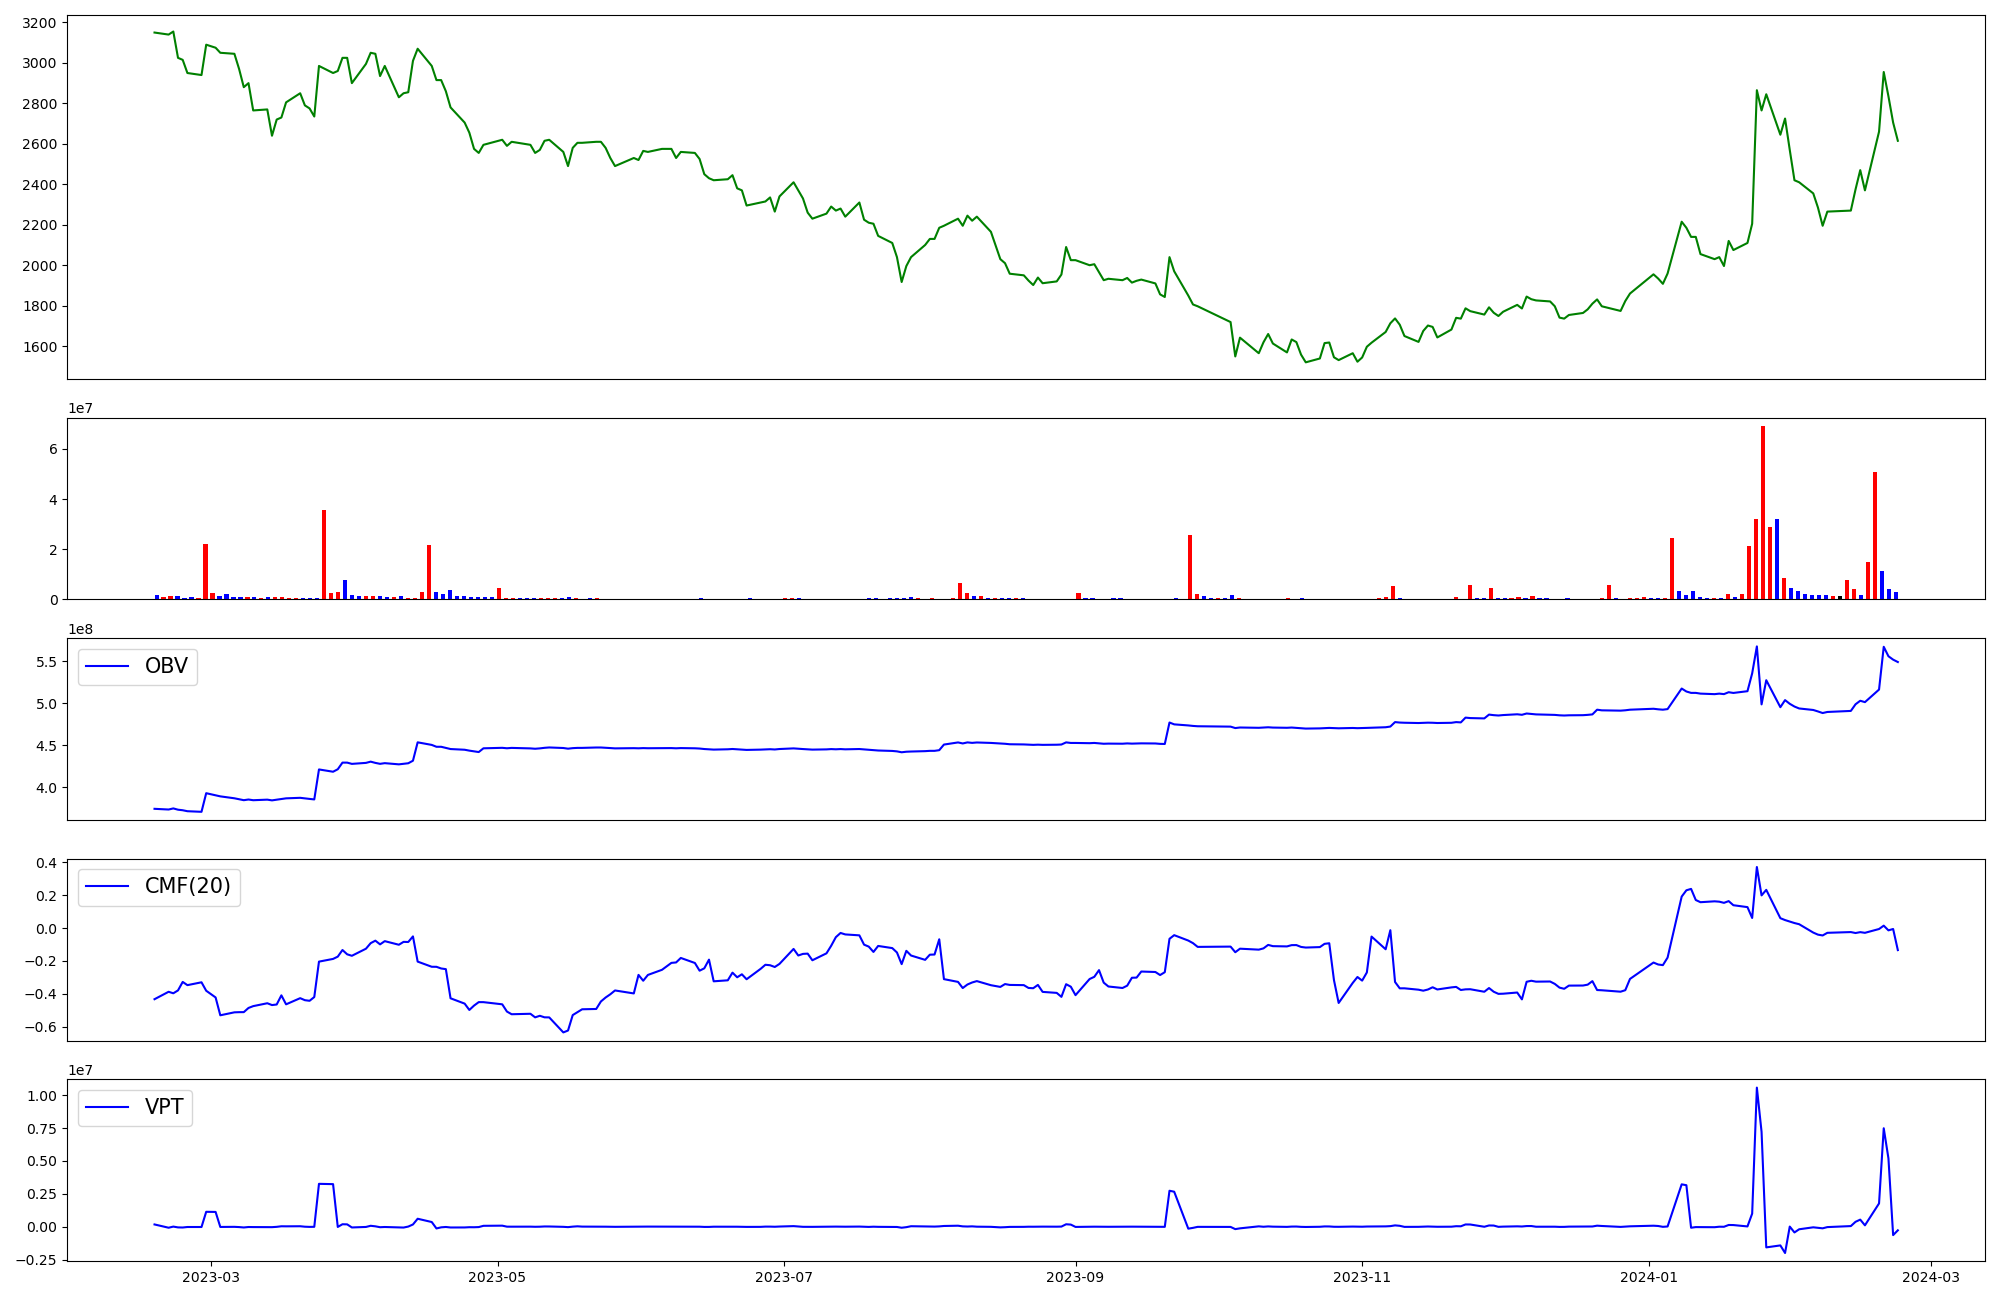Click the OBV legend label
The height and width of the screenshot is (1300, 2000).
click(x=166, y=666)
